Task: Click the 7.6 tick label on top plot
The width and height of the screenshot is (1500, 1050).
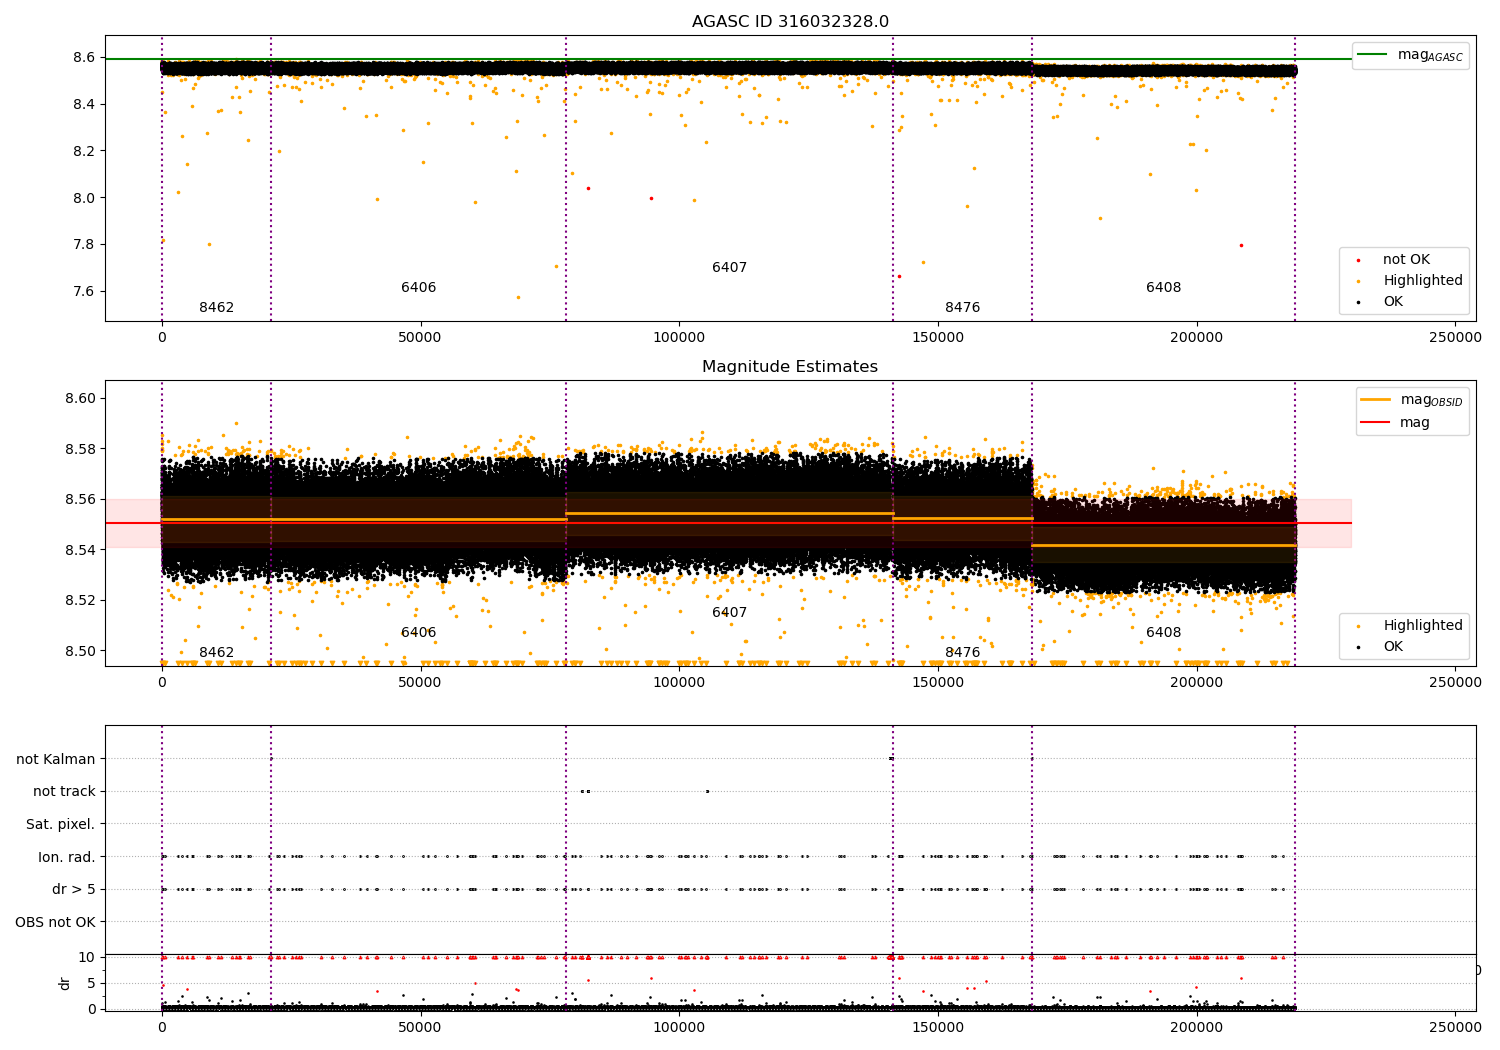Action: [85, 292]
